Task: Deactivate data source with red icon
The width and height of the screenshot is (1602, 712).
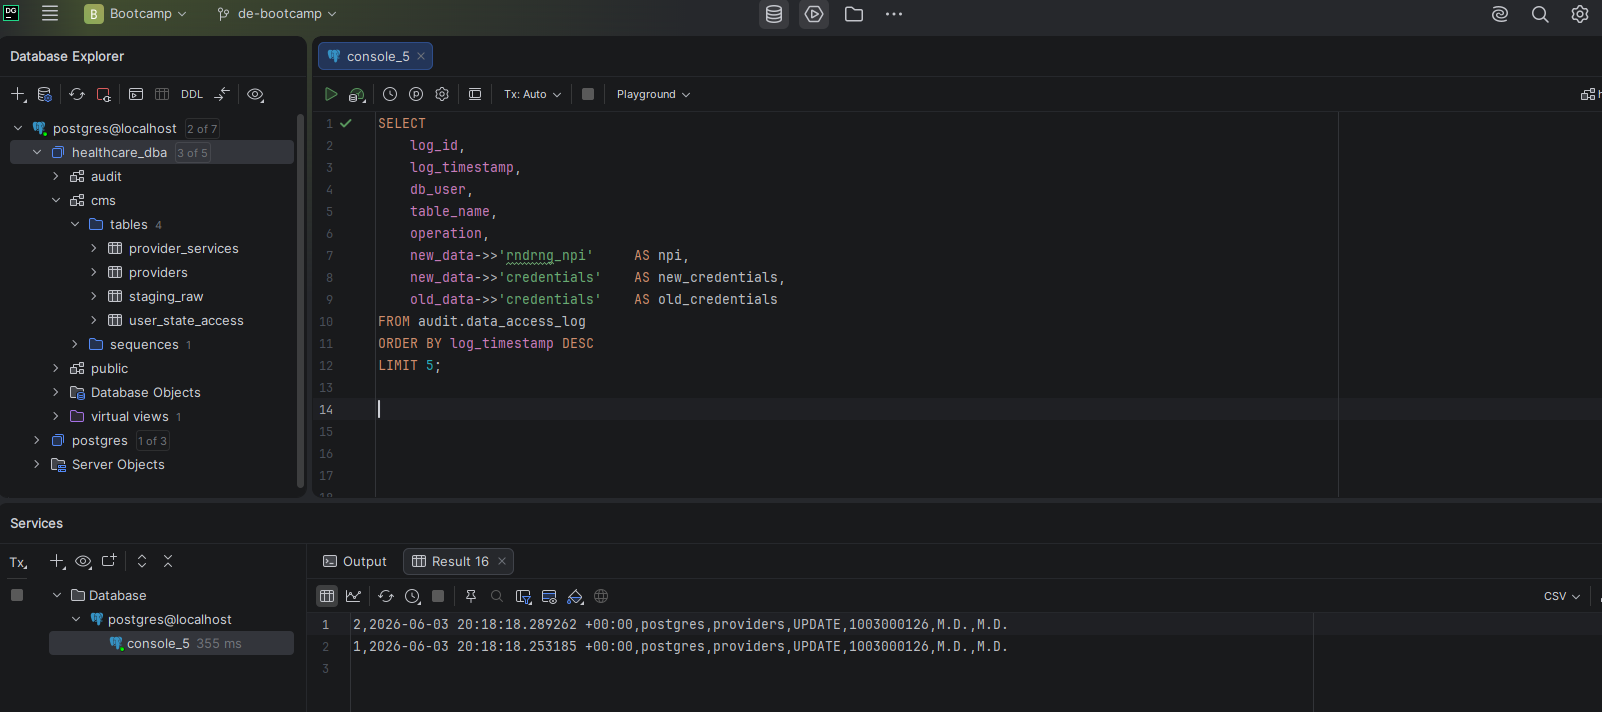Action: (103, 94)
